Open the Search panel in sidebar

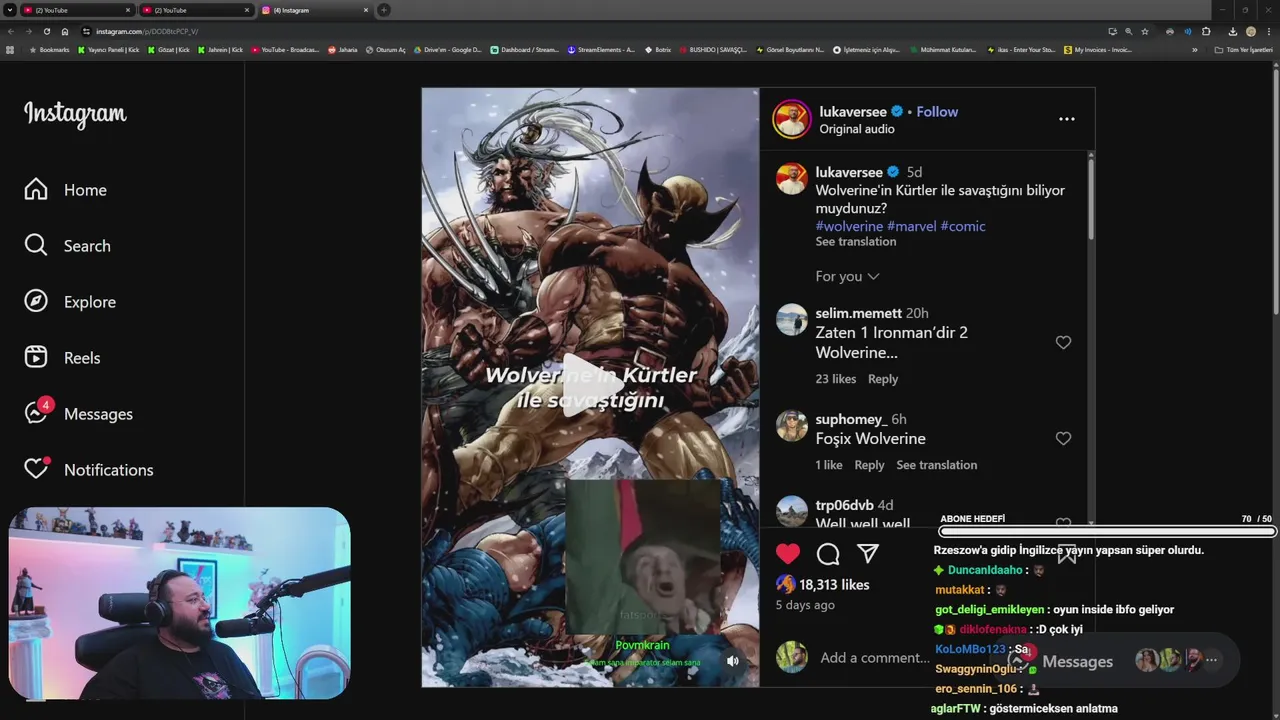click(68, 246)
